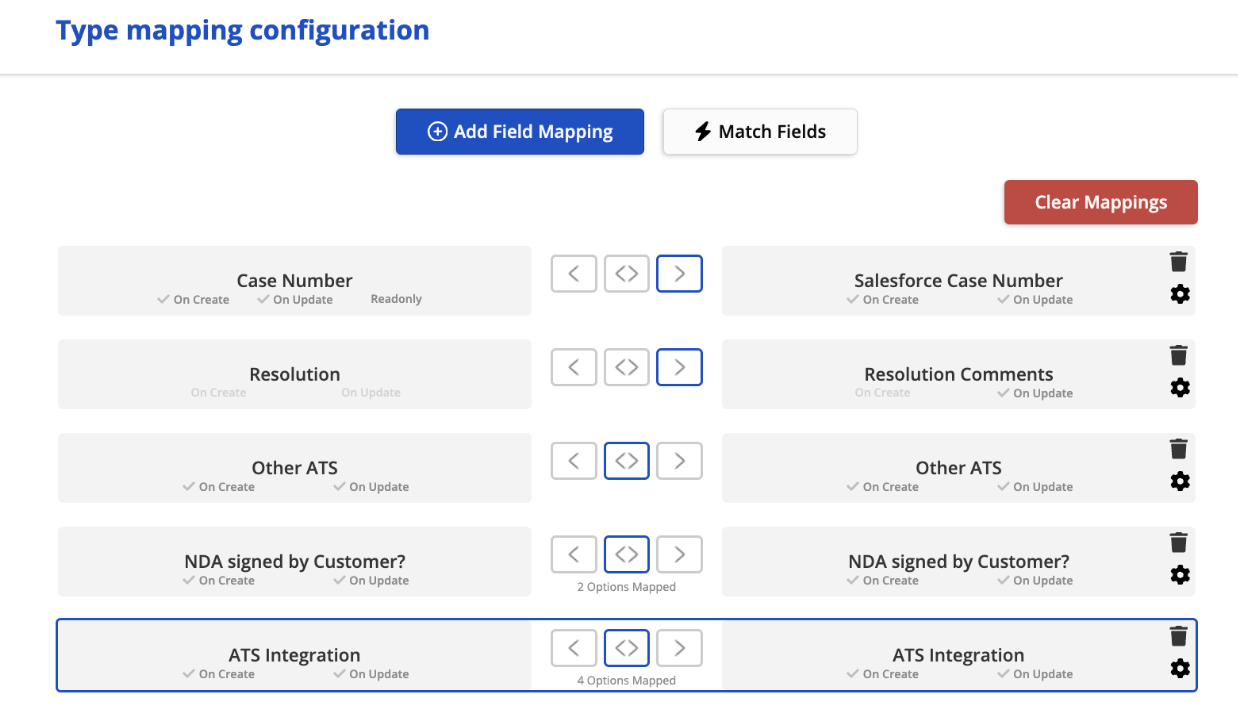The image size is (1238, 710).
Task: Click the Match Fields button
Action: [x=760, y=132]
